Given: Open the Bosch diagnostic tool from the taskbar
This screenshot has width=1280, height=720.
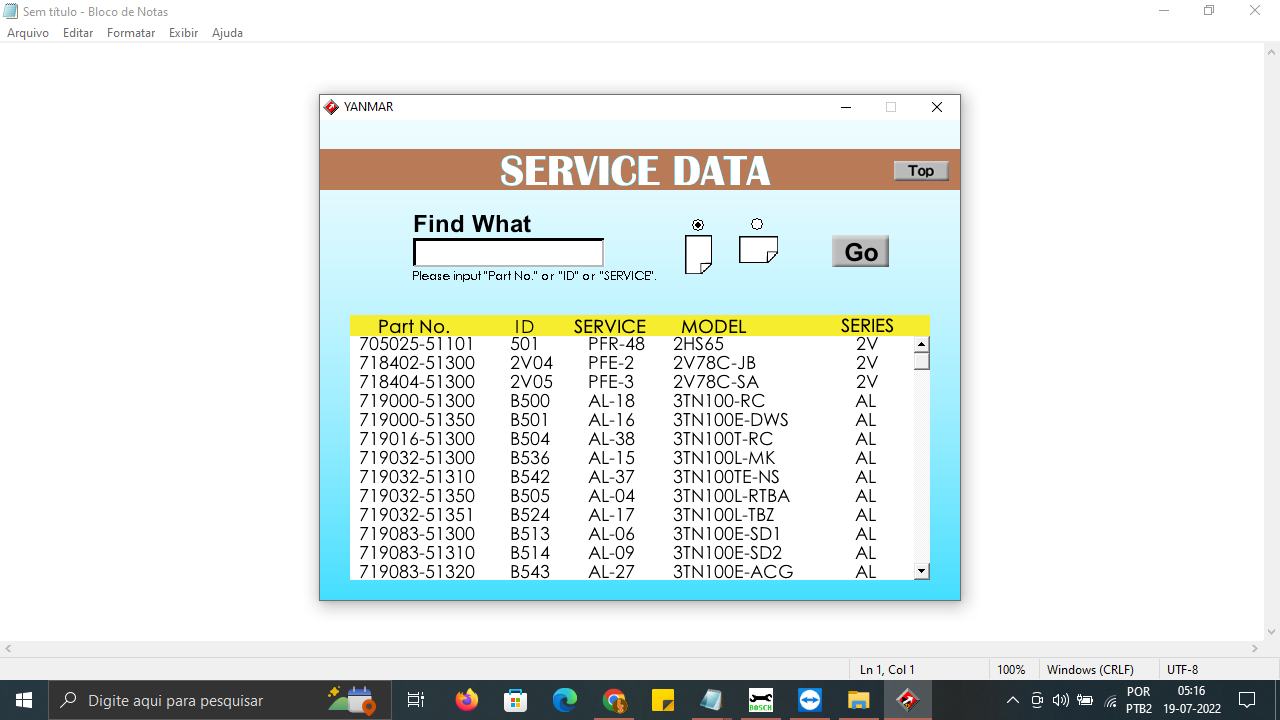Looking at the screenshot, I should click(x=761, y=699).
